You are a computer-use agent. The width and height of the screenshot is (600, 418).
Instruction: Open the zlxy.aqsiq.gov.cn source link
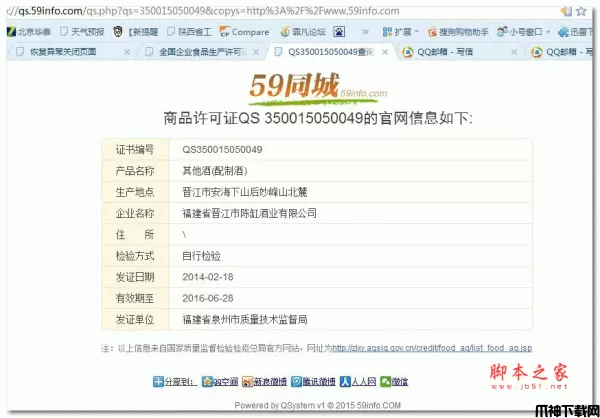pos(432,348)
